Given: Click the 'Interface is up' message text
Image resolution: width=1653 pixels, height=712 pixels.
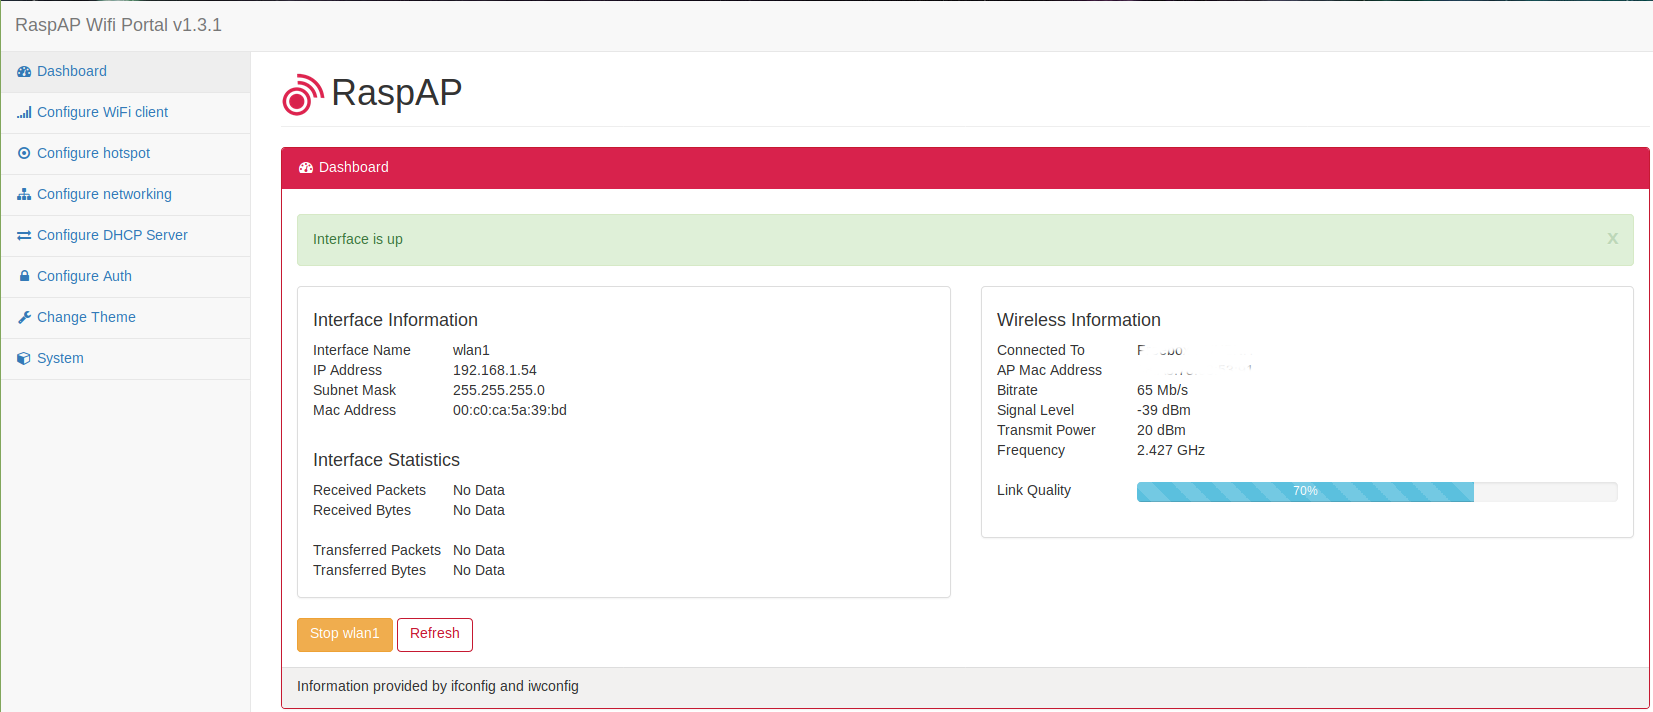Looking at the screenshot, I should 358,240.
